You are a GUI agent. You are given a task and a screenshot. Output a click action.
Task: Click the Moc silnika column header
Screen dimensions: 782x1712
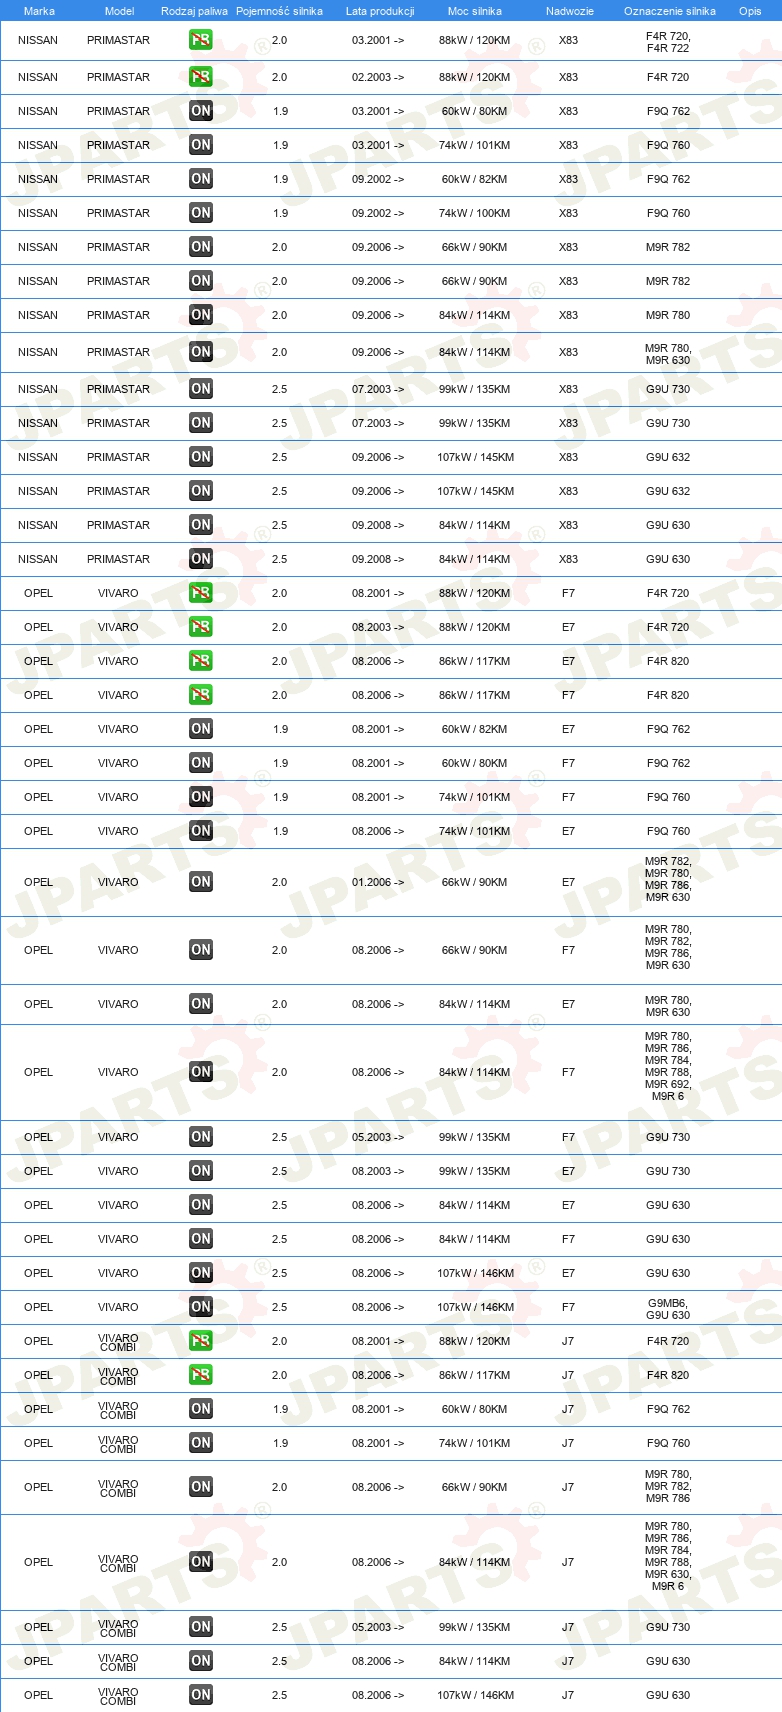pyautogui.click(x=475, y=11)
